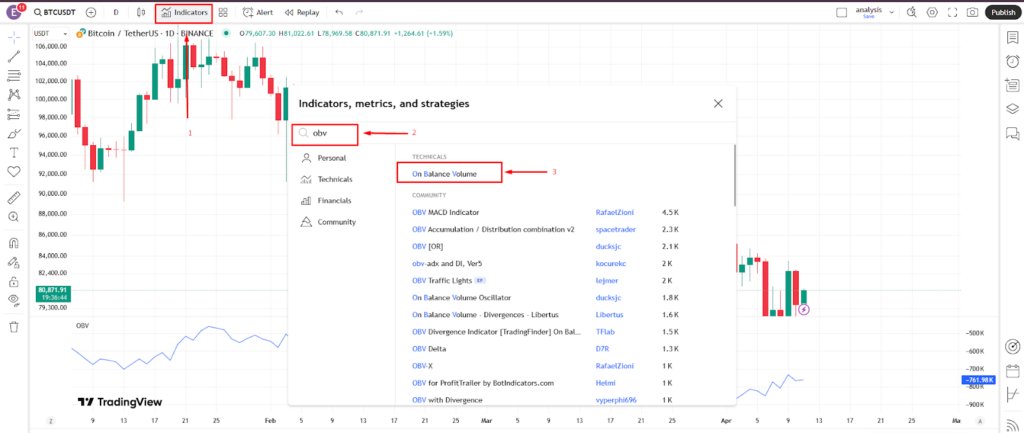Screen dimensions: 1024x433
Task: Add OBV Accumulation / Distribution combination v2
Action: tap(493, 229)
